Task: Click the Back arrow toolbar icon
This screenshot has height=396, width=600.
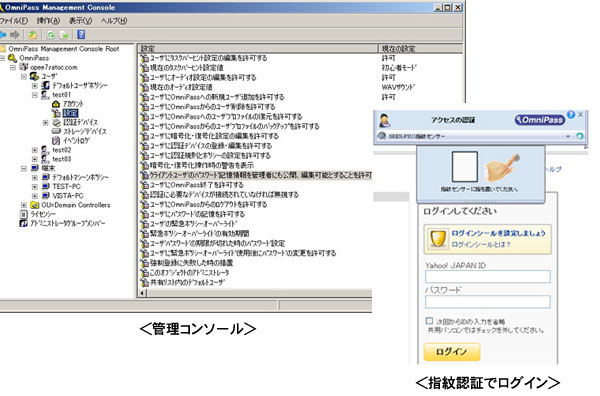Action: pyautogui.click(x=3, y=35)
